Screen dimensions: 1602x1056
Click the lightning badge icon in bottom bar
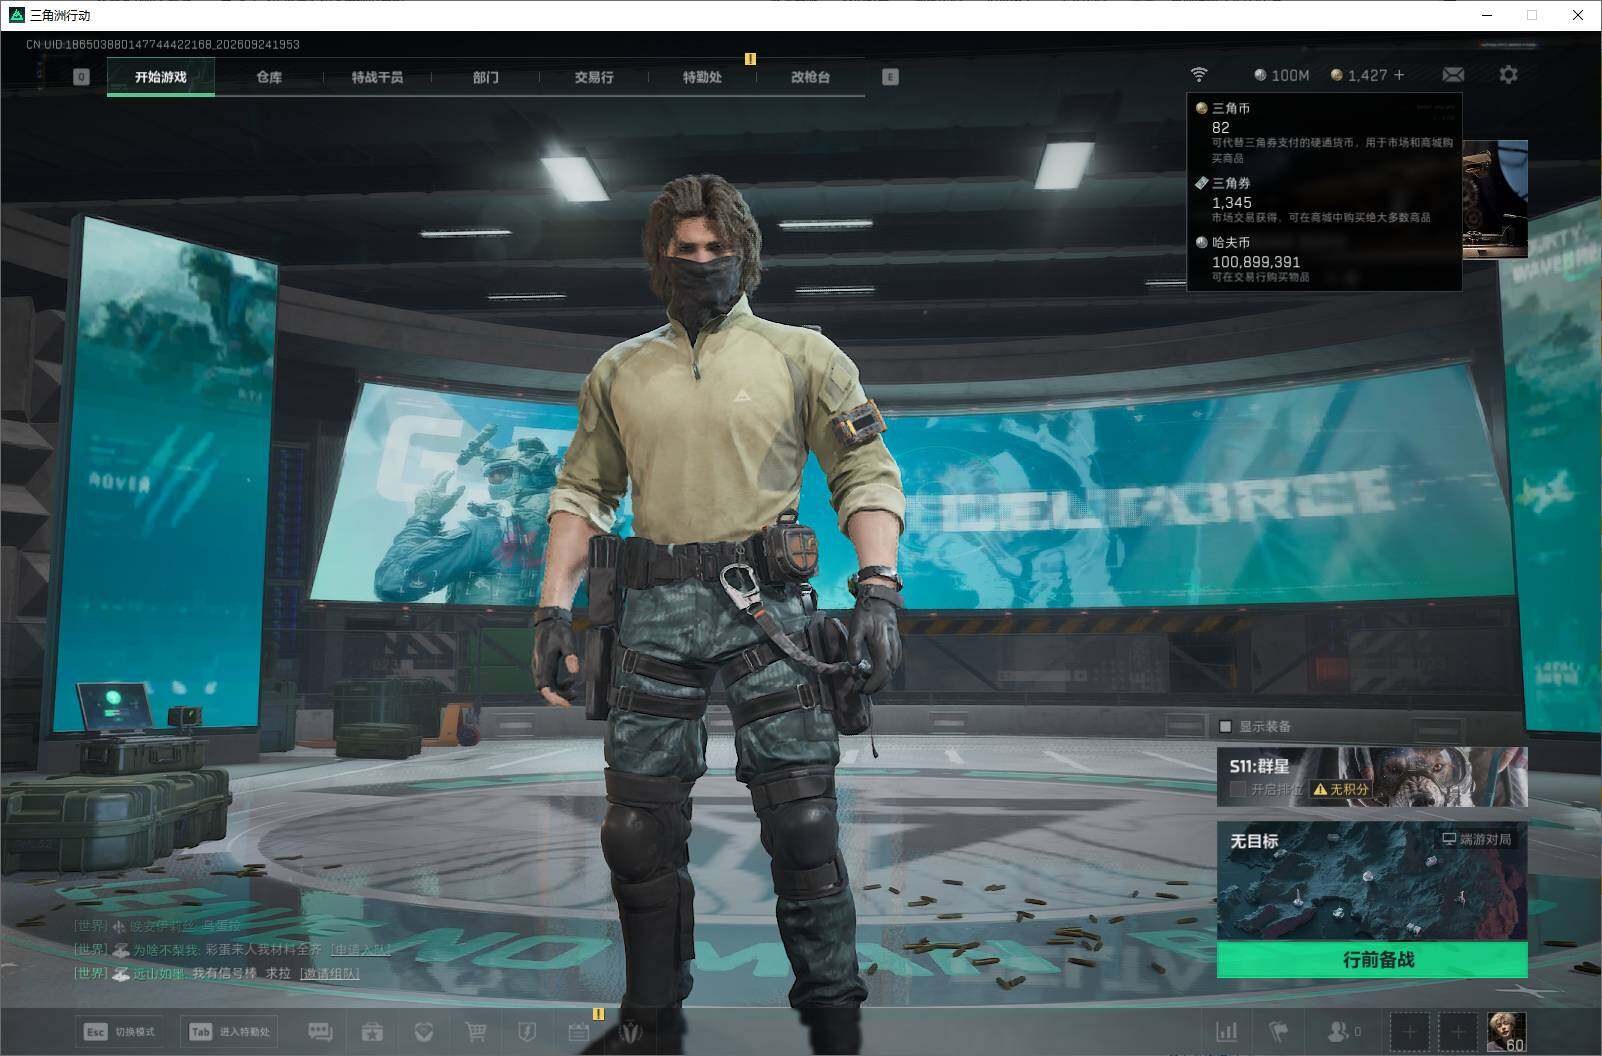[527, 1031]
